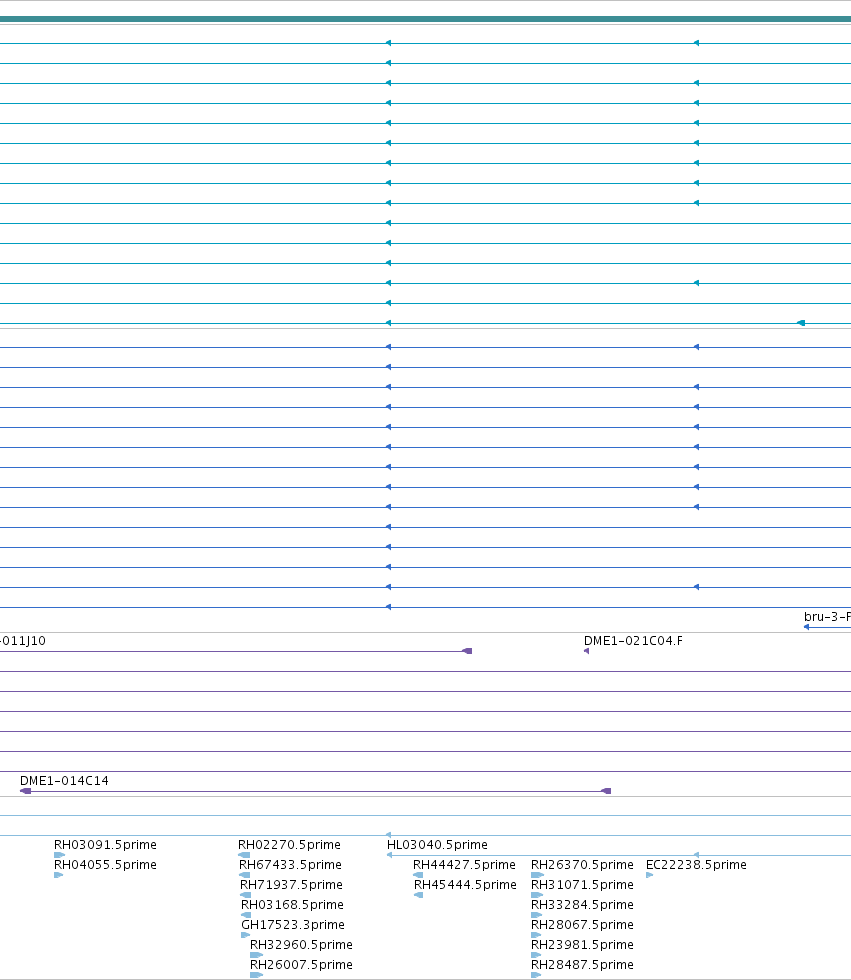This screenshot has height=980, width=851.
Task: Click the glyph beneath RH03168.5prime
Action: [246, 915]
